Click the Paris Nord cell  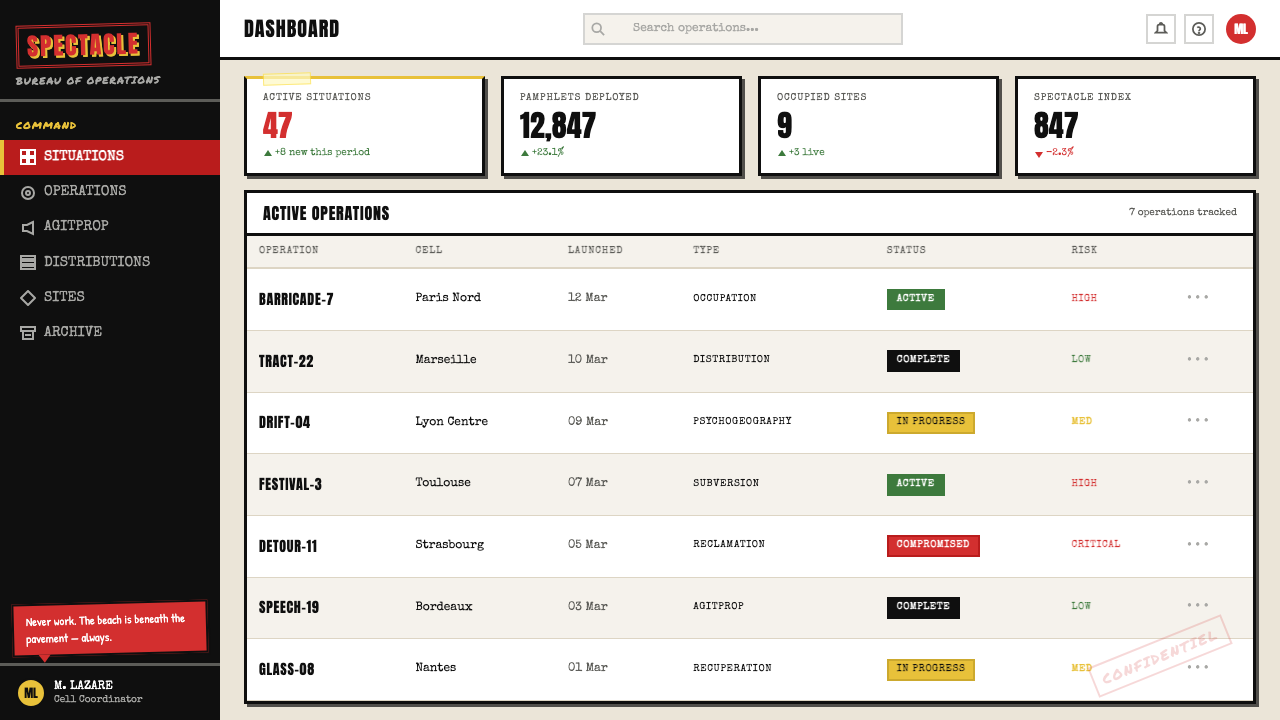coord(448,297)
